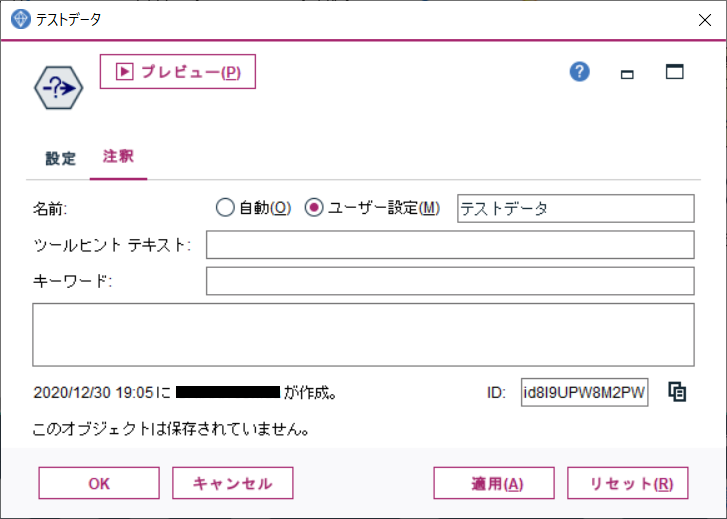Screen dimensions: 727x519
Task: Select the ユーザー設定 radio button
Action: [x=314, y=207]
